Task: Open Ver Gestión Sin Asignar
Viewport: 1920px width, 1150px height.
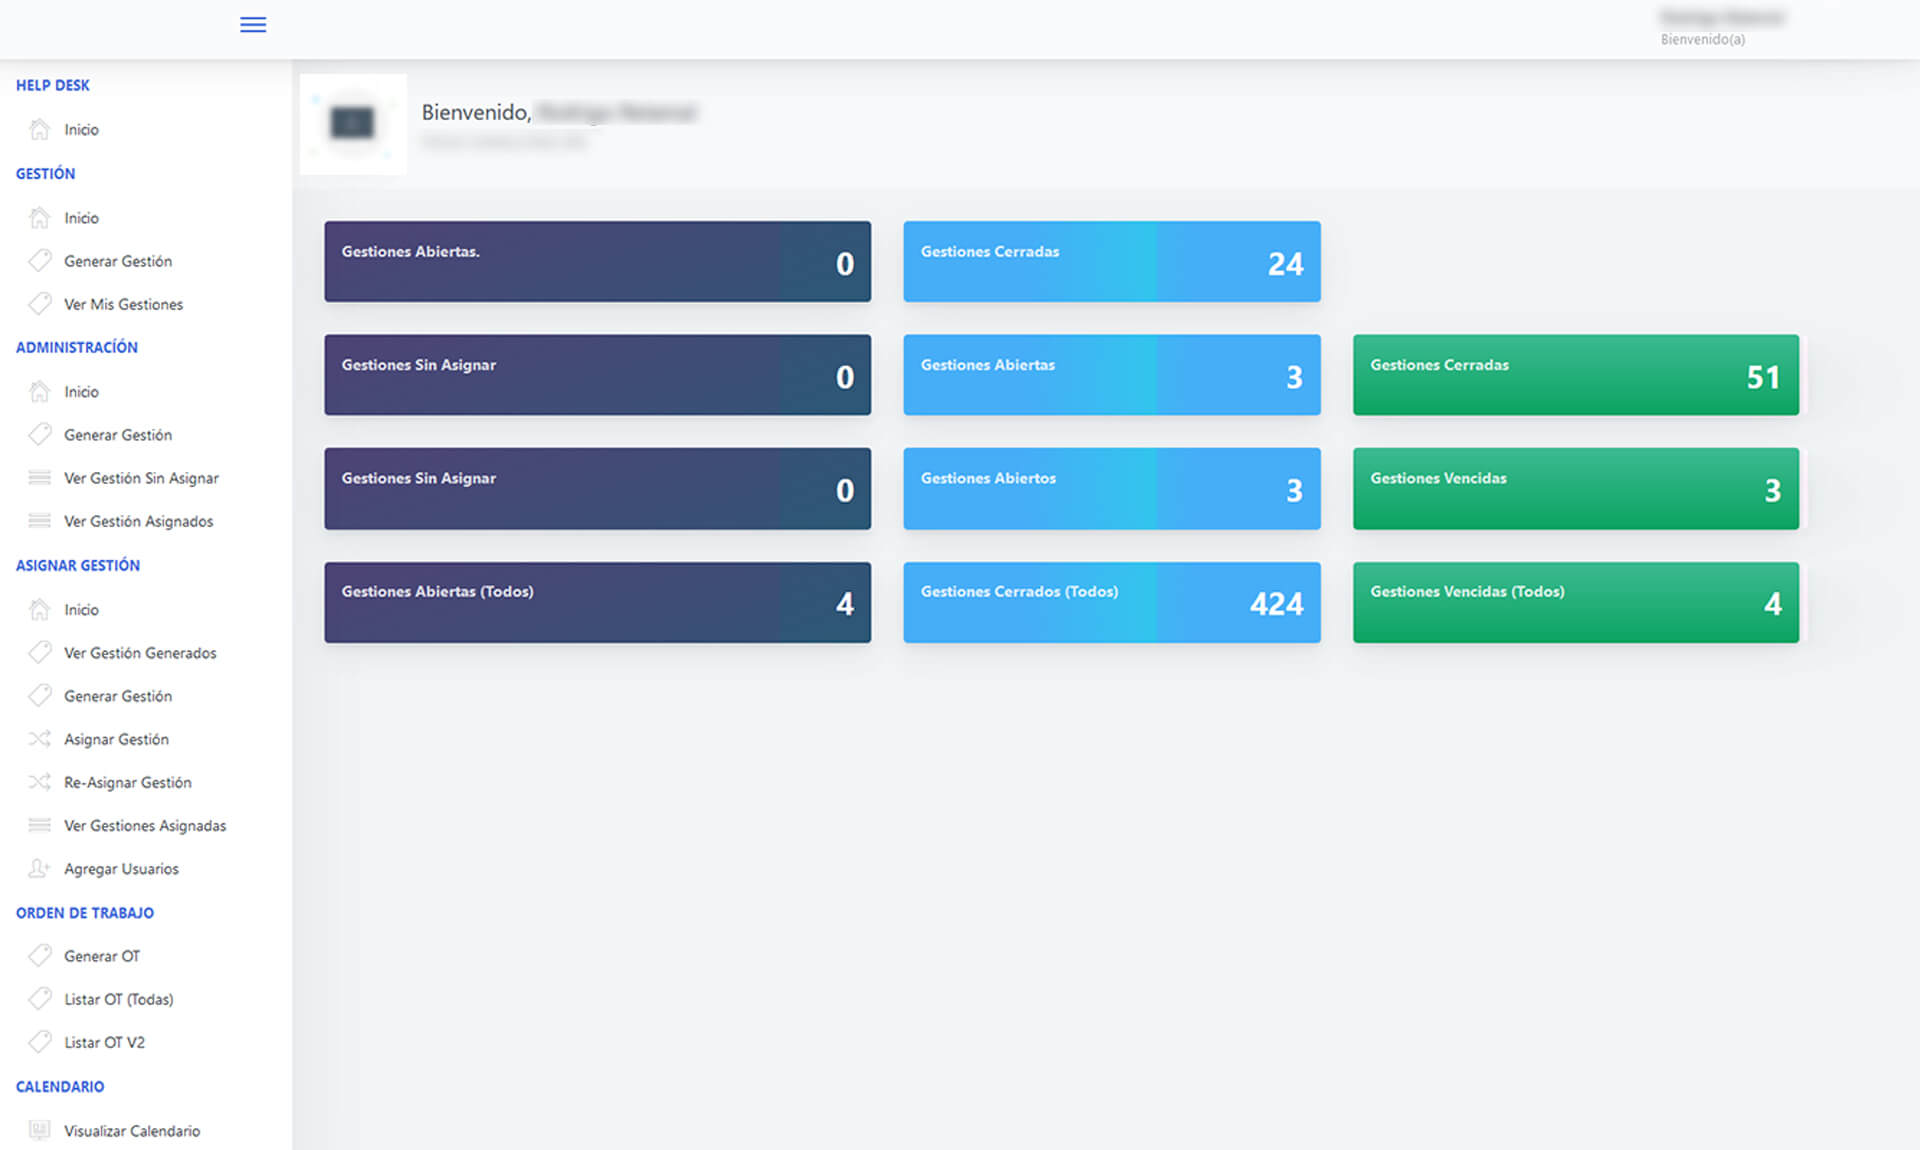Action: tap(141, 478)
